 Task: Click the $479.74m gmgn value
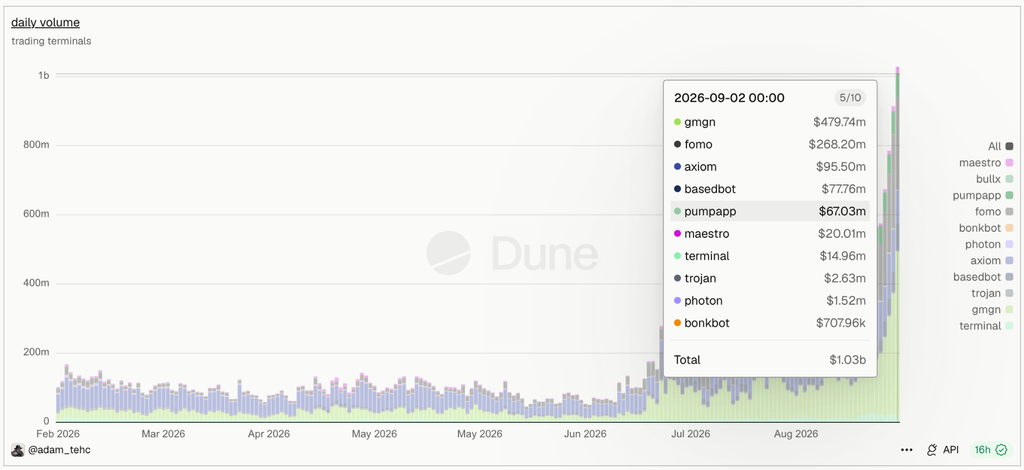[x=840, y=122]
